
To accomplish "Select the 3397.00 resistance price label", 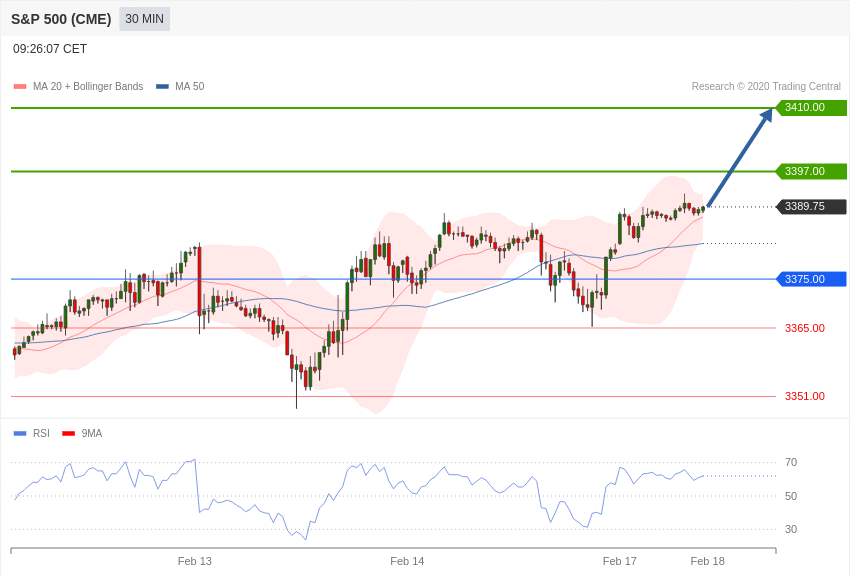I will (811, 171).
